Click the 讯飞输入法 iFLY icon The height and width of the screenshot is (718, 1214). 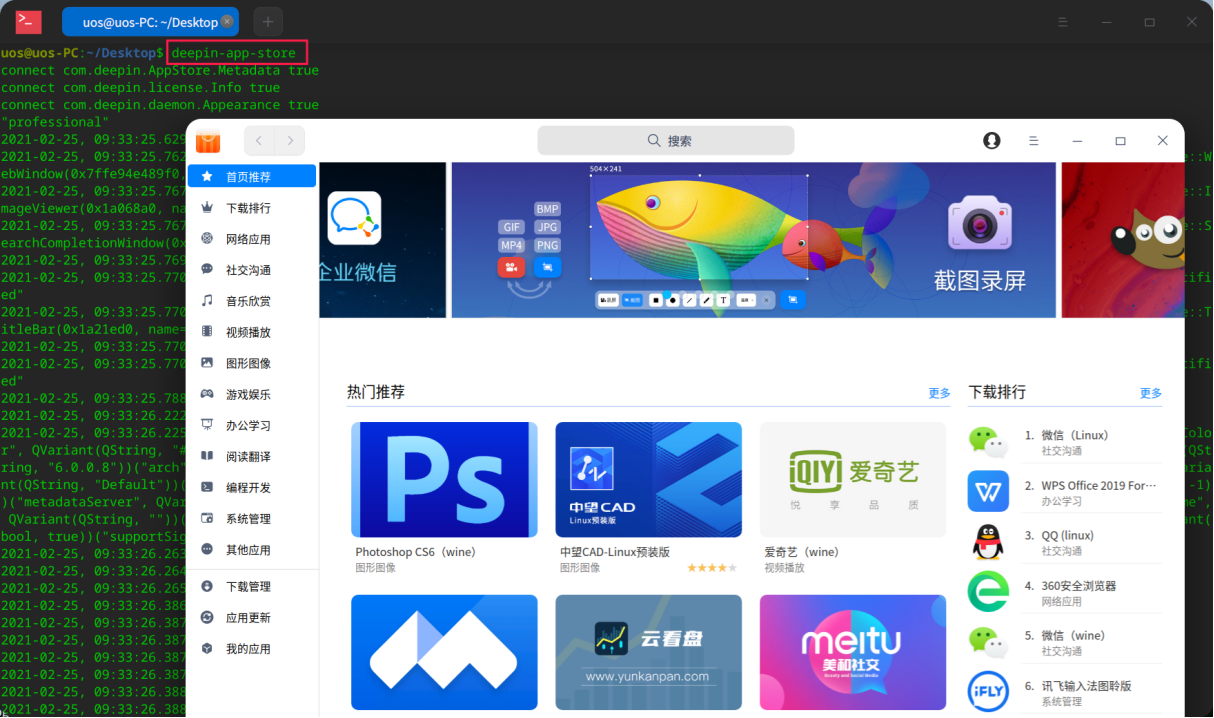(988, 692)
